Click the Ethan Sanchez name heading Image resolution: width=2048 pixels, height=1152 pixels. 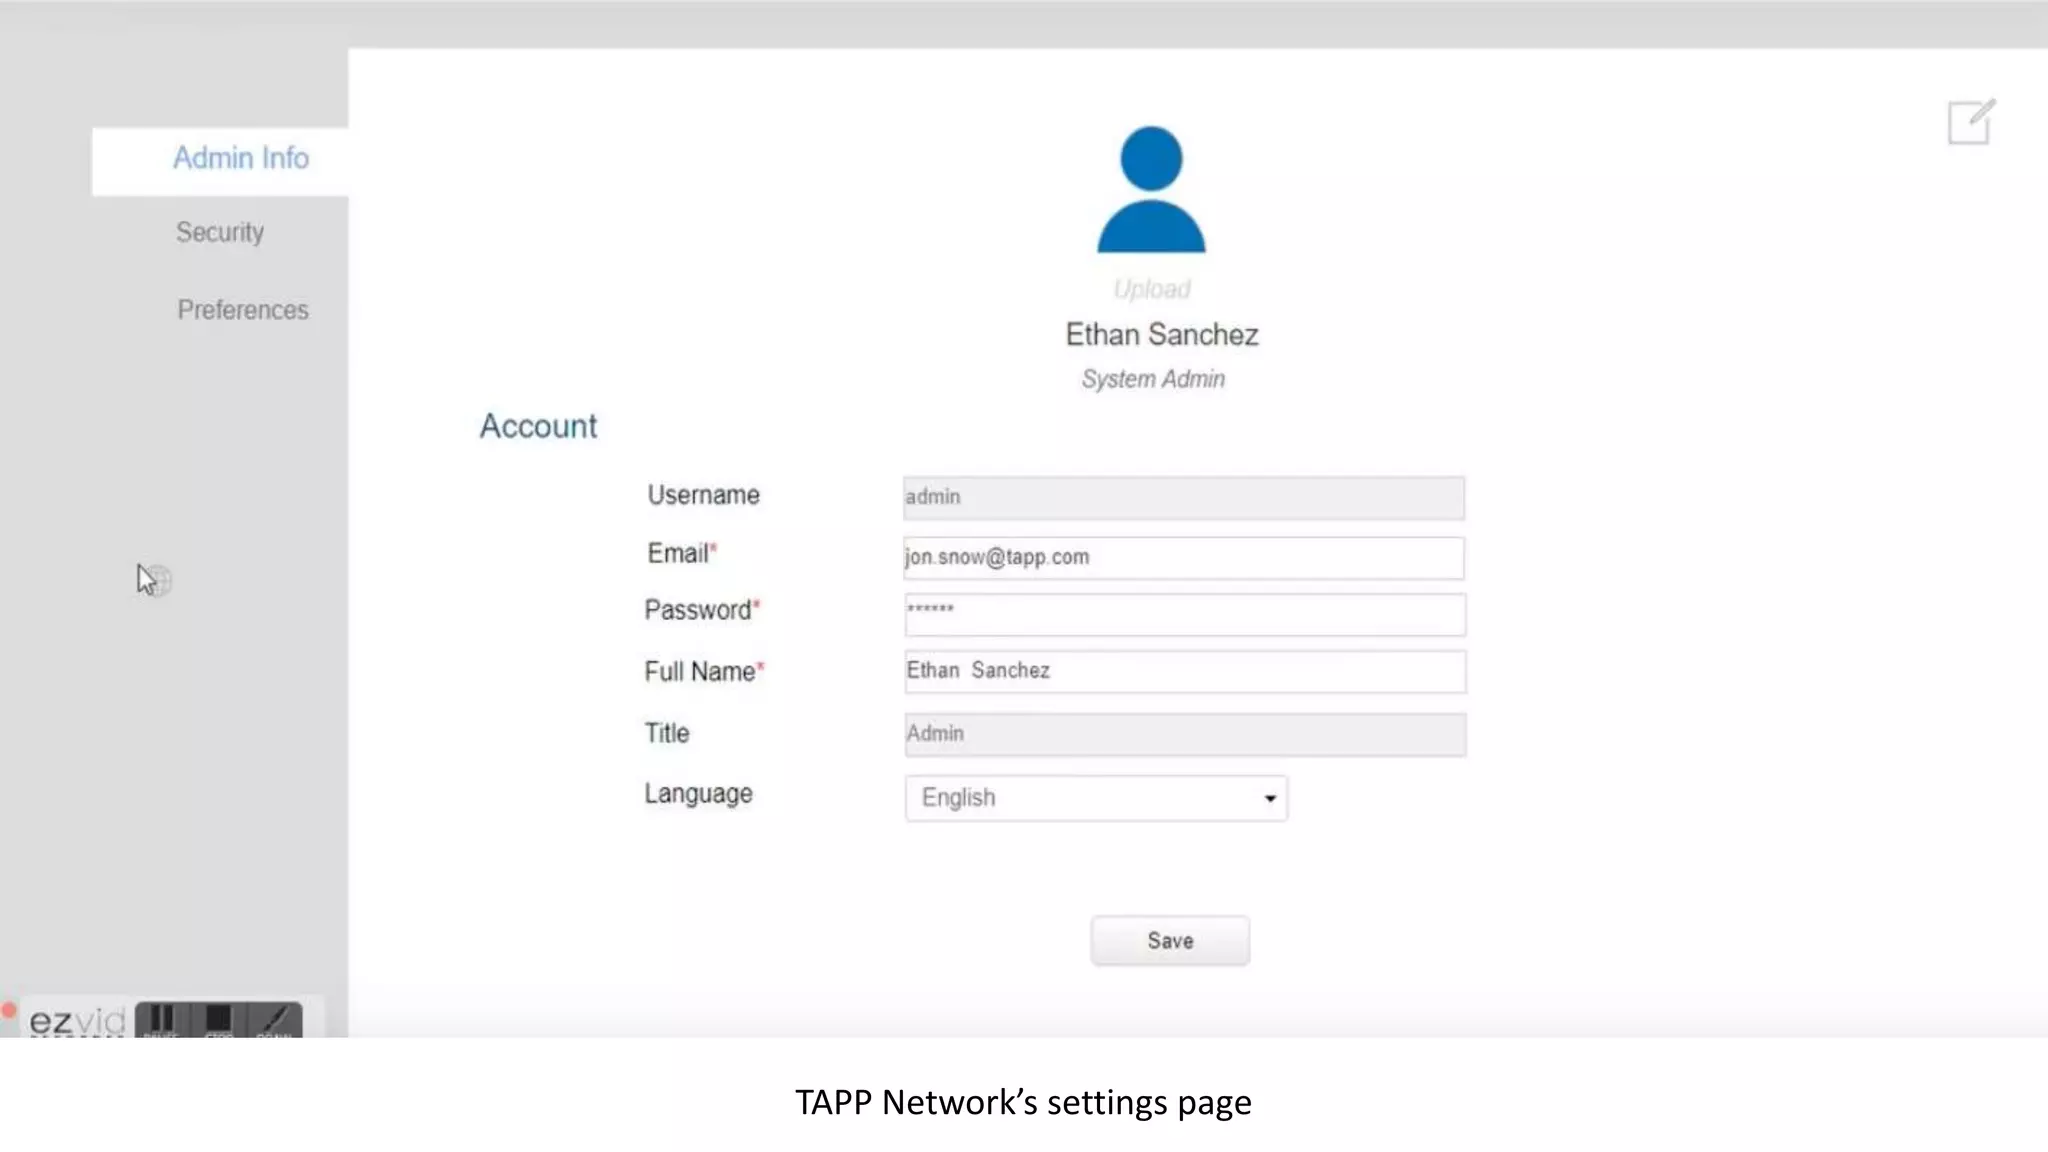[x=1161, y=335]
